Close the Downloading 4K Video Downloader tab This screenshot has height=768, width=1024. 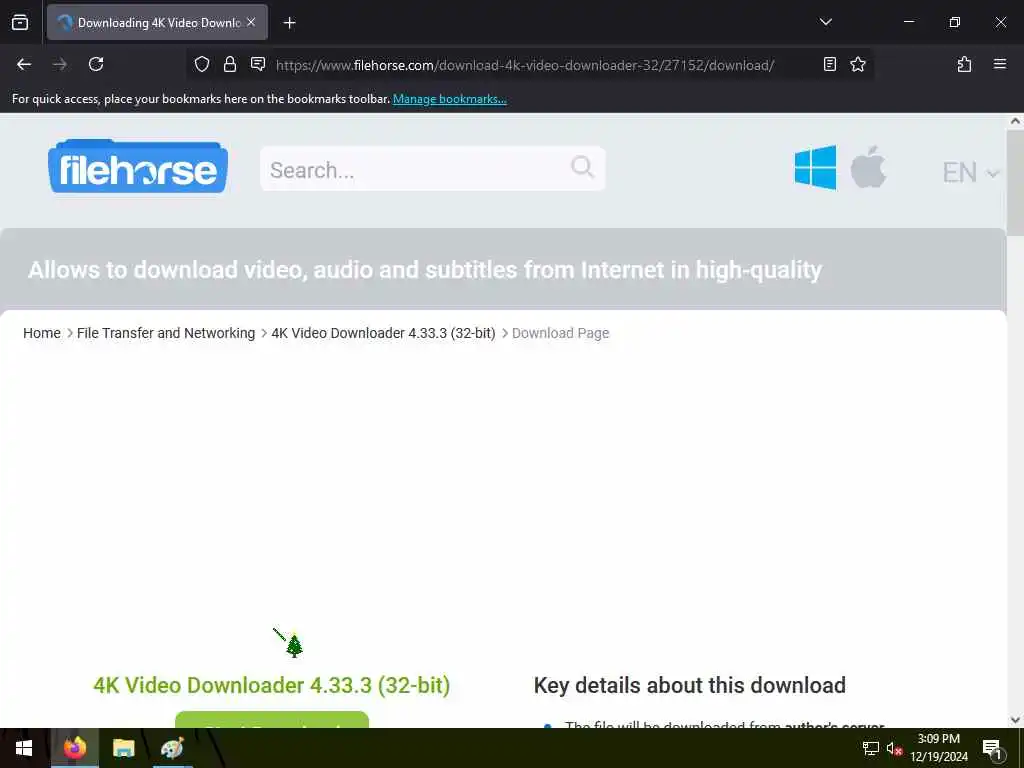tap(251, 22)
